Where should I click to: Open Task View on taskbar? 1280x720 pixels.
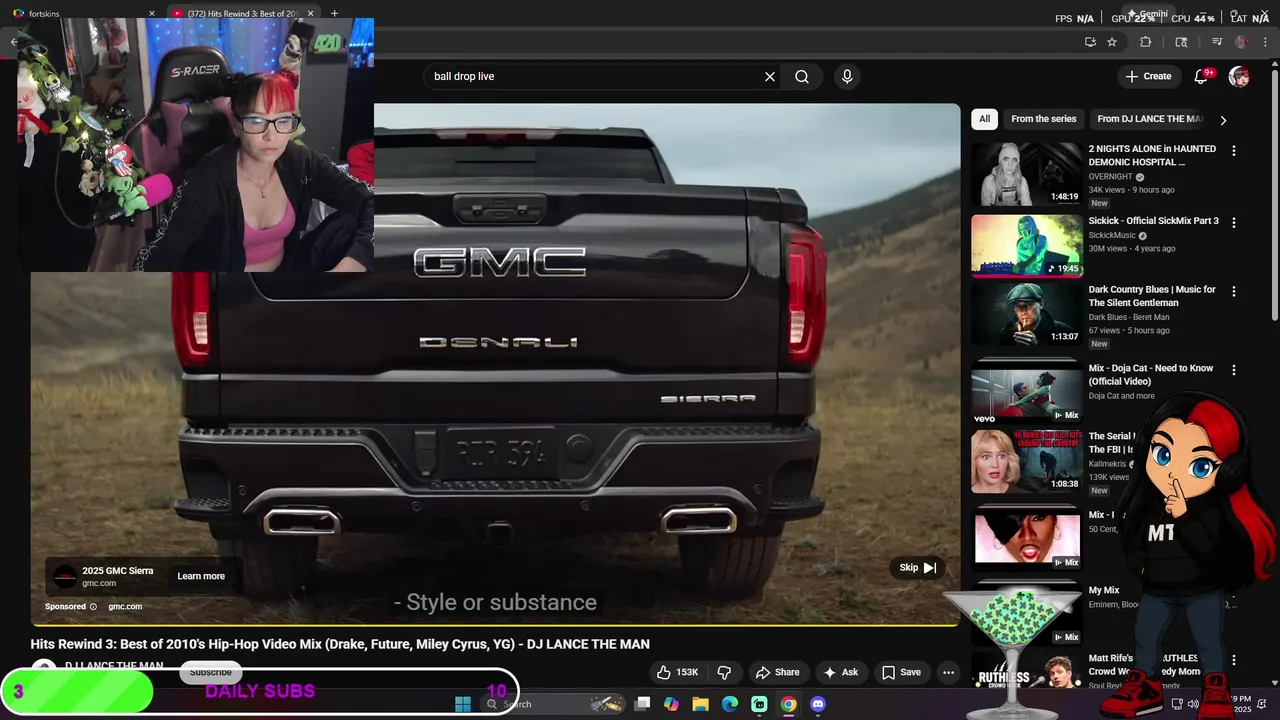pos(643,704)
